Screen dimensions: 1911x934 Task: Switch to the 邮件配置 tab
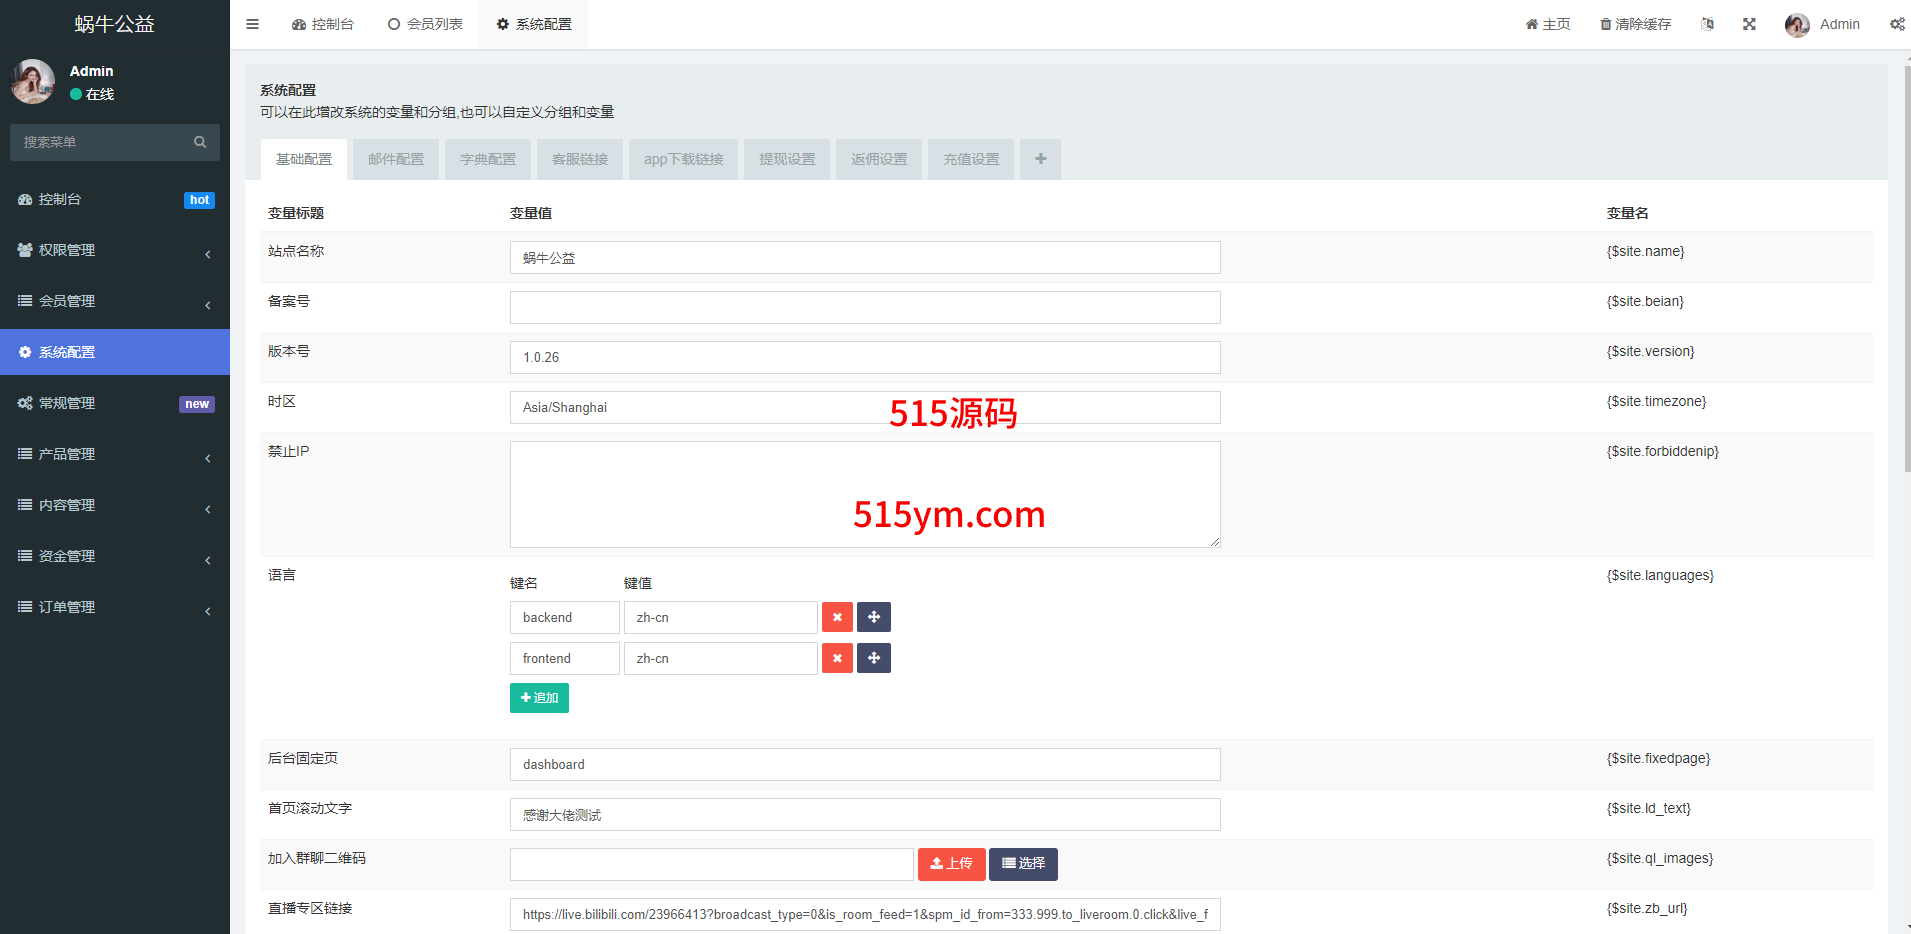coord(396,159)
